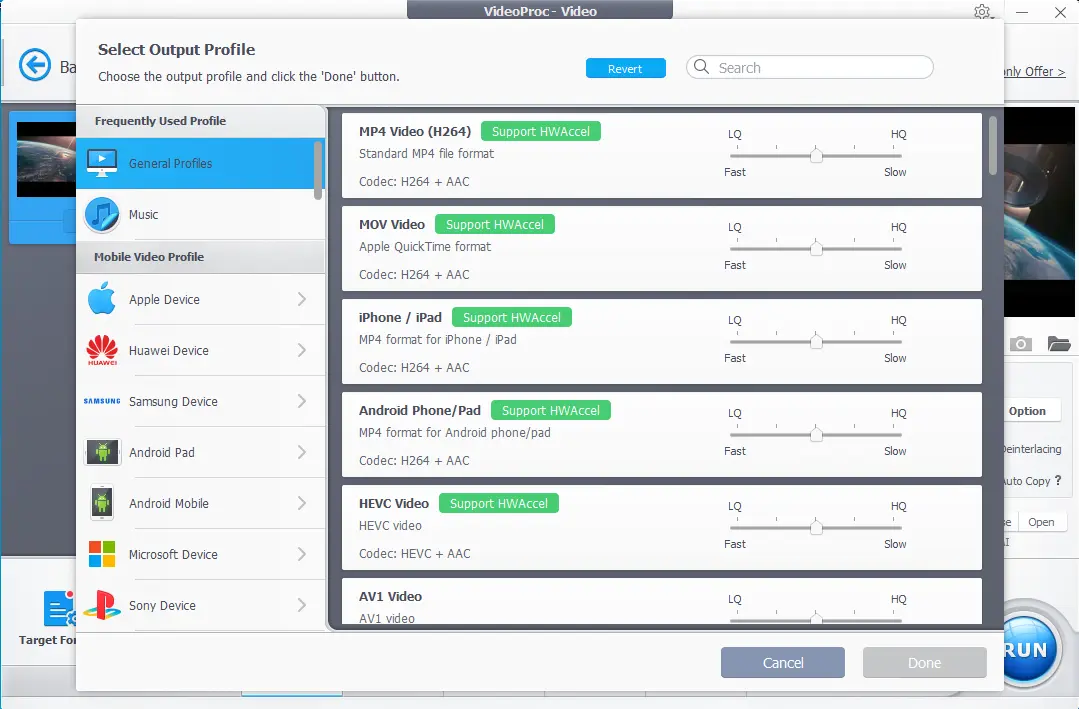Screen dimensions: 1079x709
Task: Expand Apple Device chevron
Action: click(x=301, y=299)
